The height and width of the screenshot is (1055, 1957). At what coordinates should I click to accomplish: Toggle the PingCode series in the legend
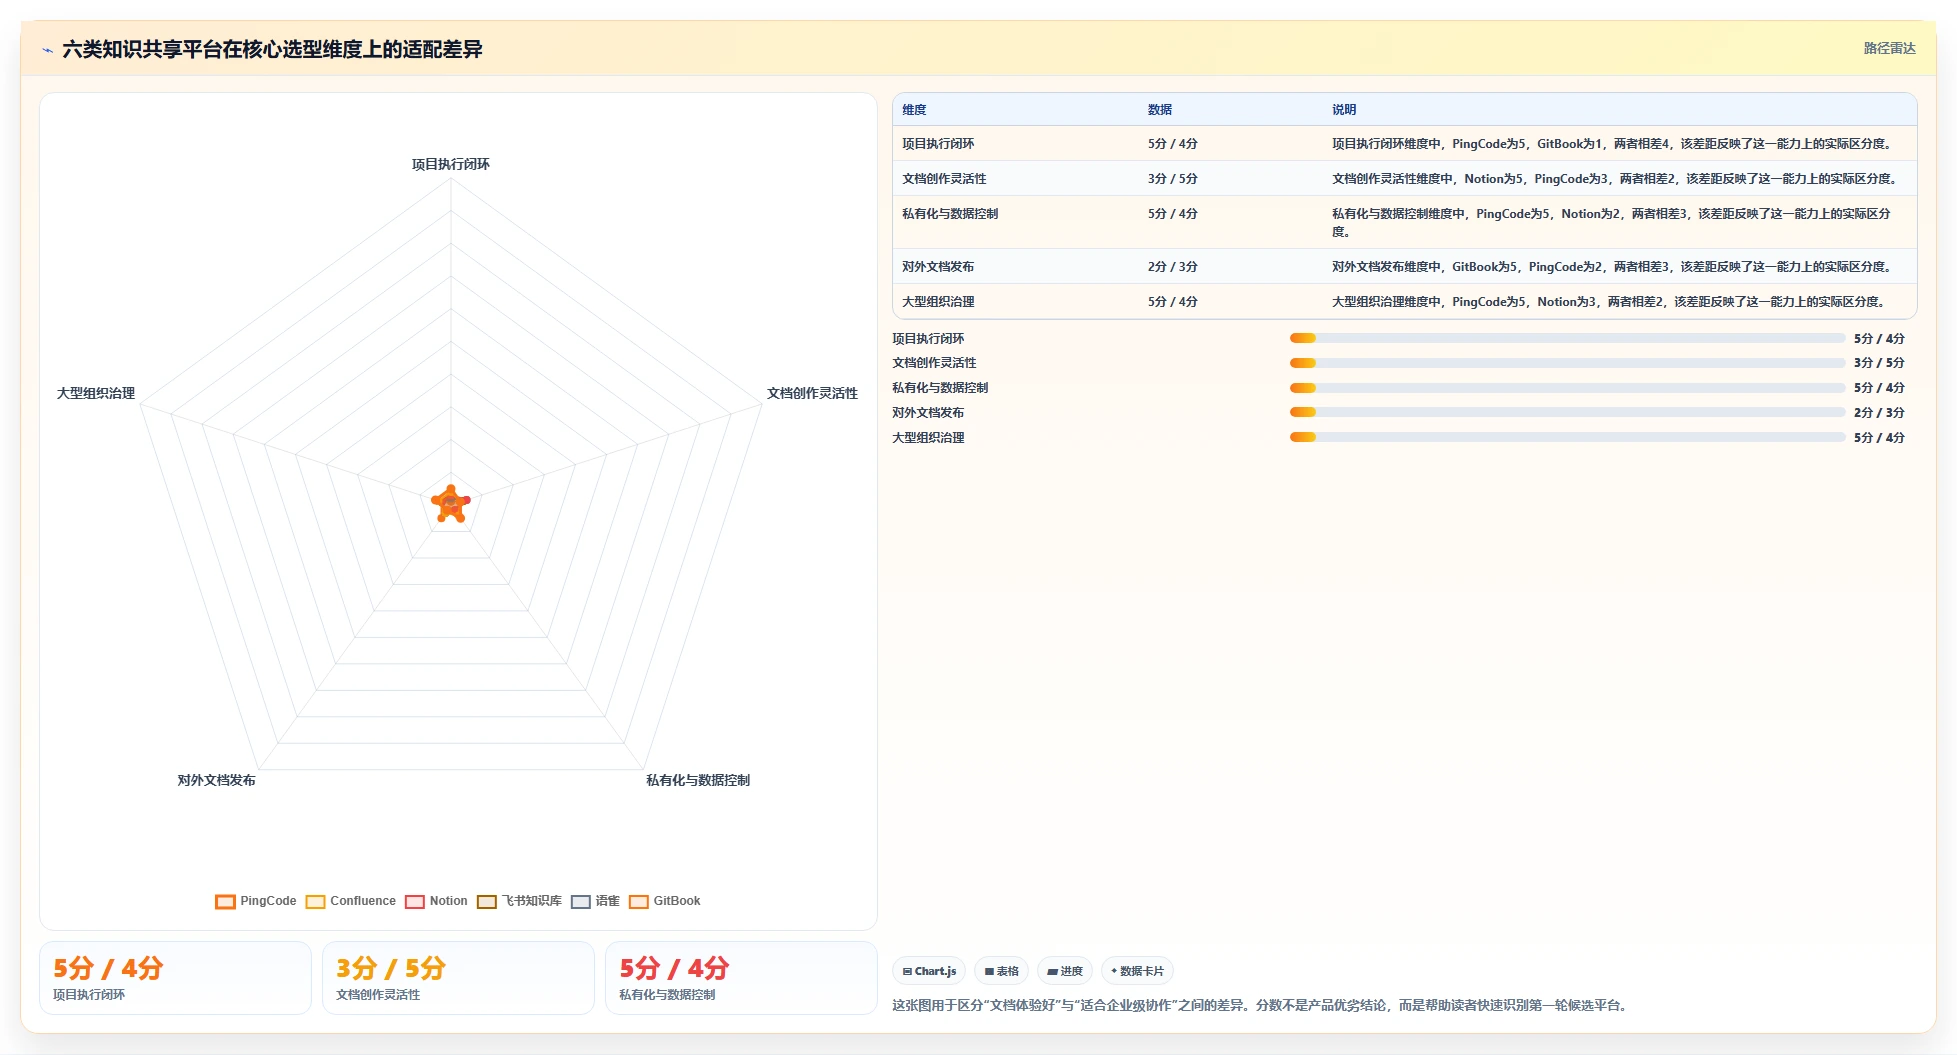[x=256, y=901]
